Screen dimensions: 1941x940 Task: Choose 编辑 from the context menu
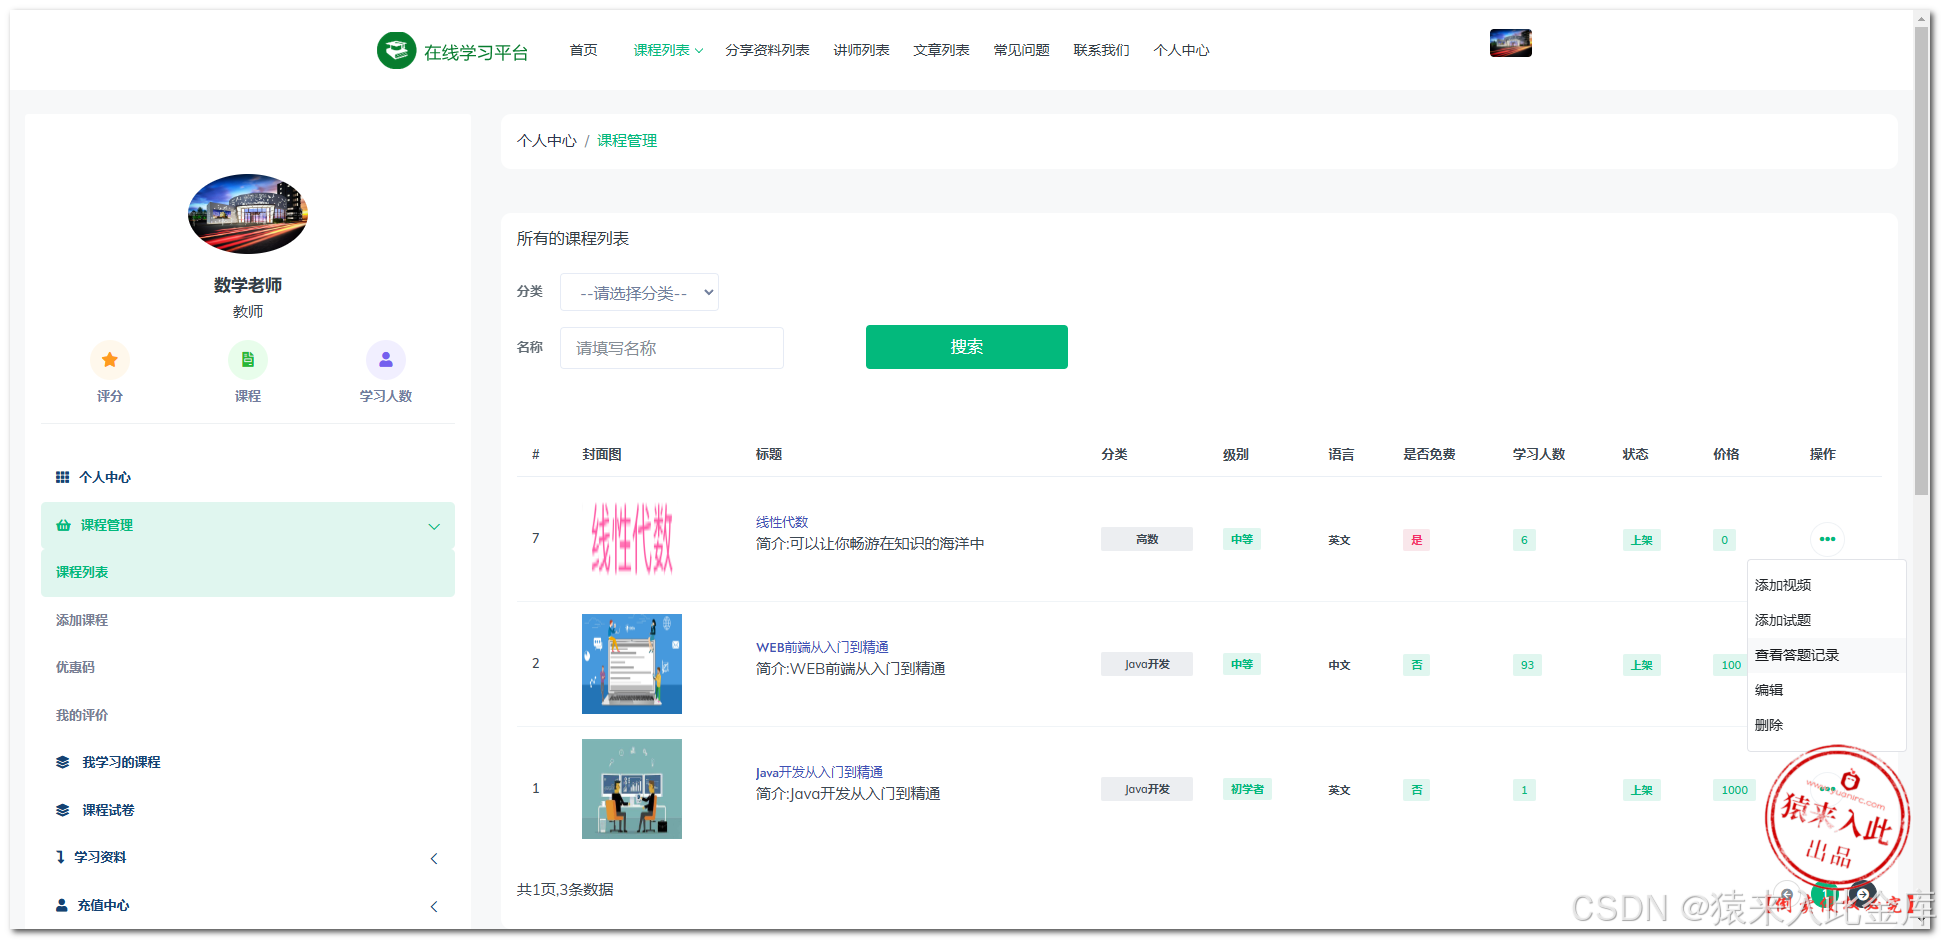point(1769,689)
